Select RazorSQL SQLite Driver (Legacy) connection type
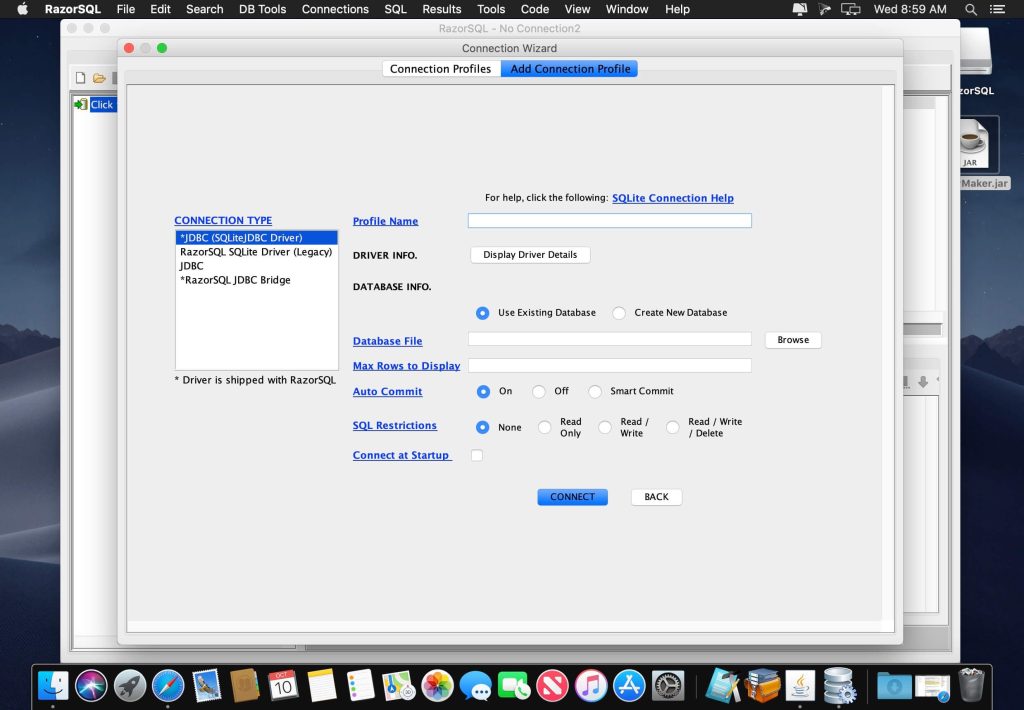This screenshot has width=1024, height=710. pos(256,252)
